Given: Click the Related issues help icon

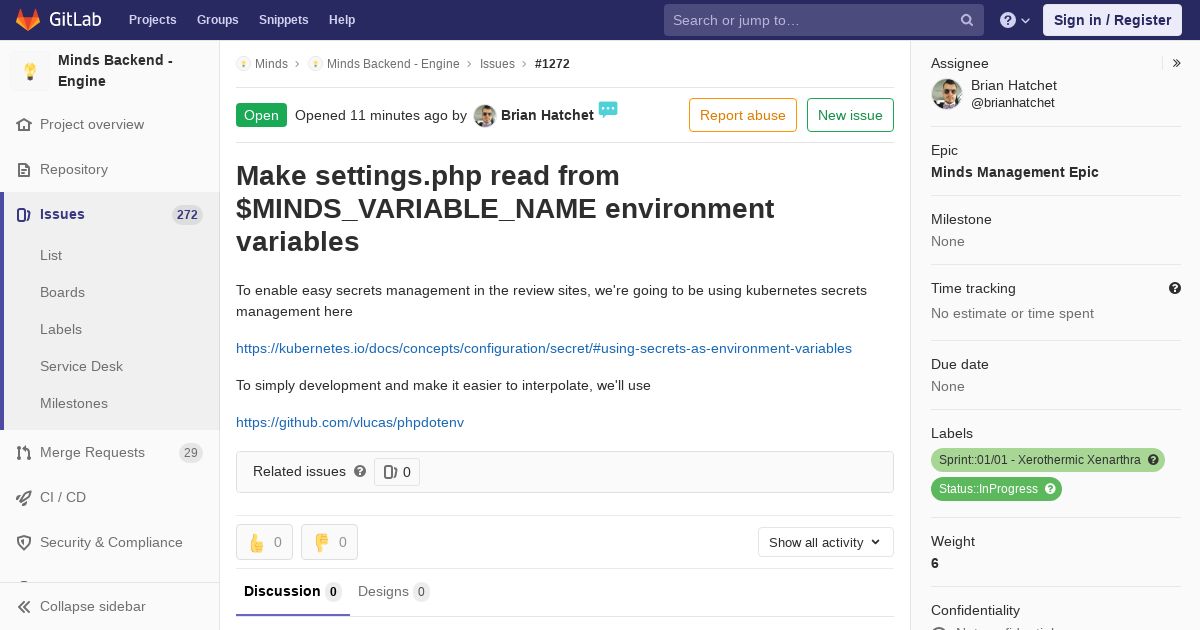Looking at the screenshot, I should click(x=360, y=471).
